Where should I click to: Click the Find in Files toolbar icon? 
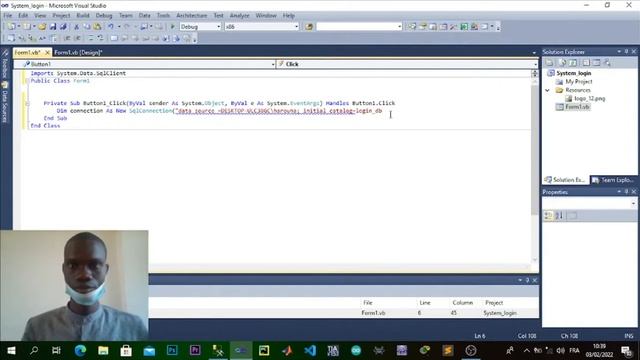tap(309, 27)
